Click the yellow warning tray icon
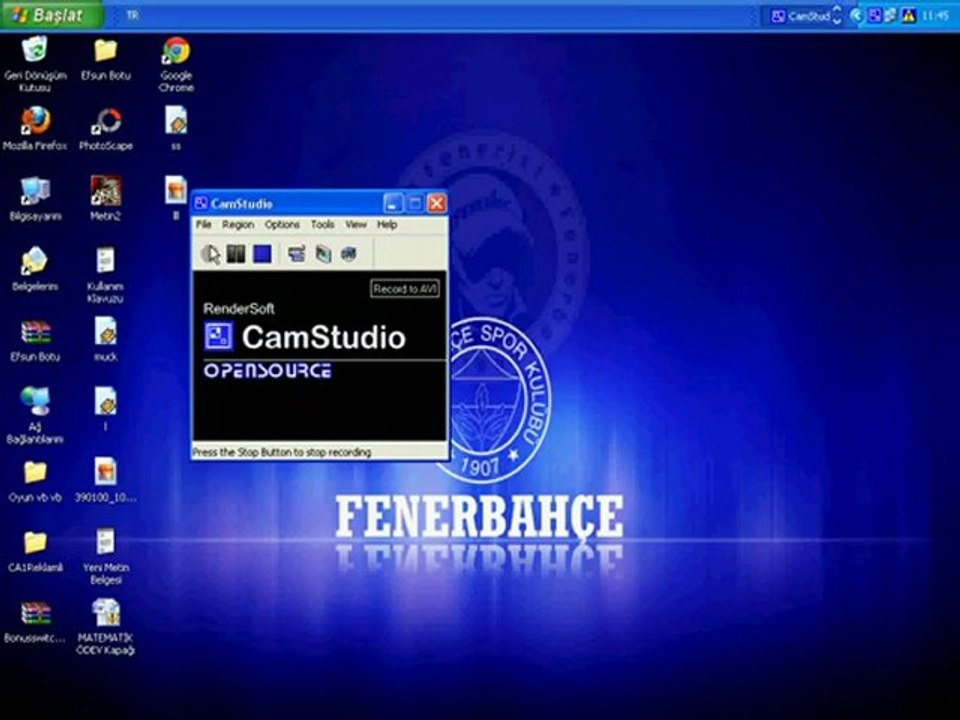 click(x=909, y=16)
